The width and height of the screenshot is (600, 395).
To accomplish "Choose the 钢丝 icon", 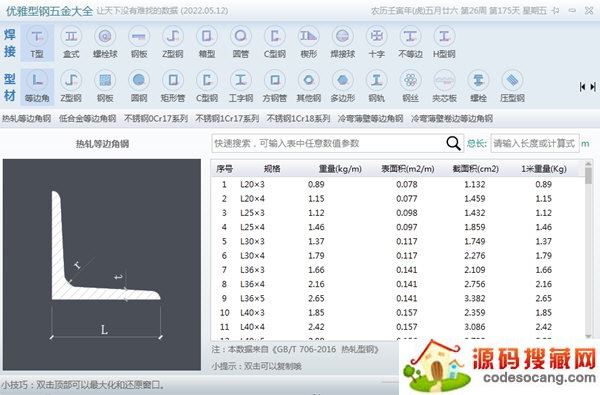I will point(411,87).
